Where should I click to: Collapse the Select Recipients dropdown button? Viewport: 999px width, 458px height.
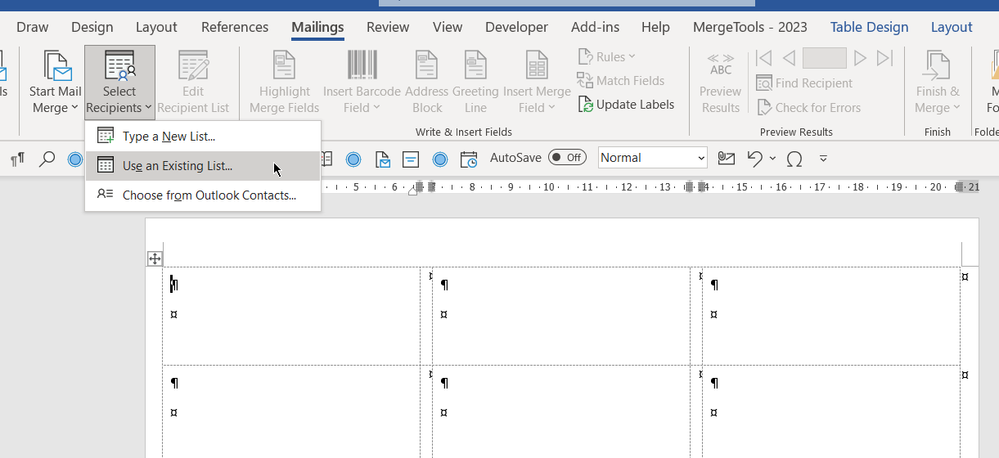tap(119, 83)
